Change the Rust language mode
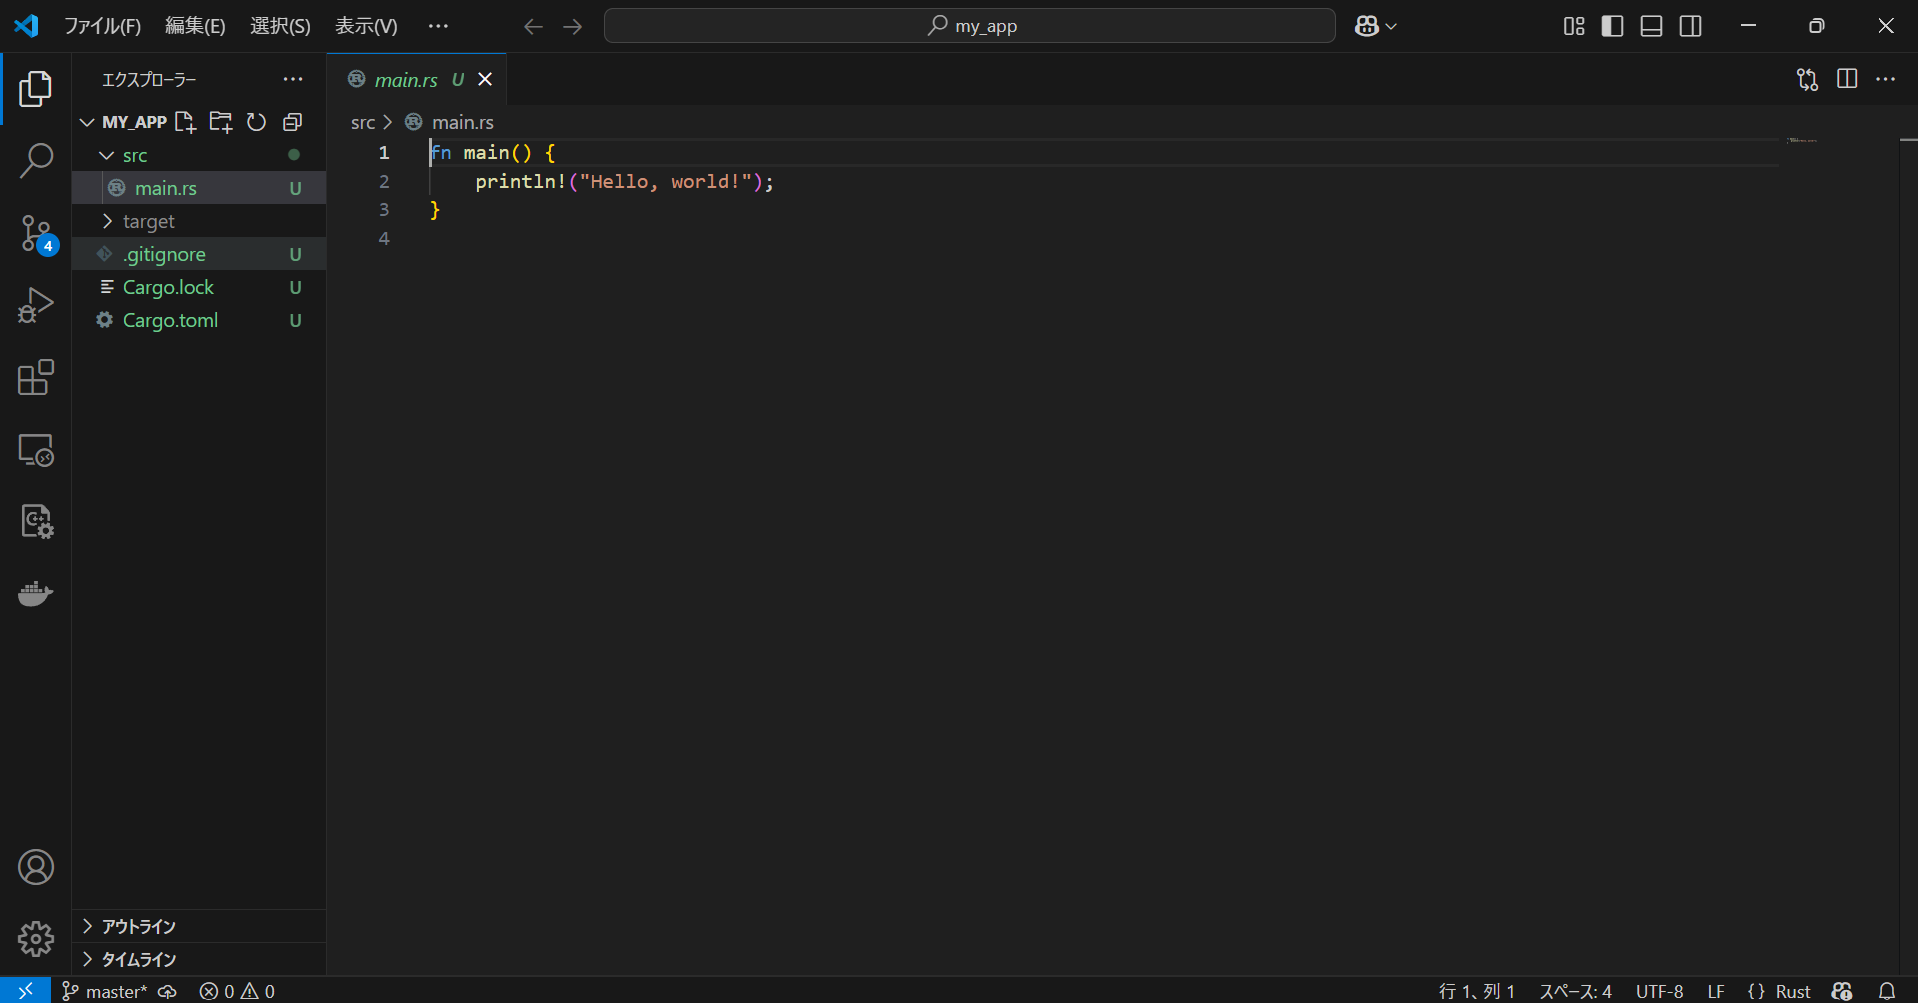 (x=1792, y=991)
